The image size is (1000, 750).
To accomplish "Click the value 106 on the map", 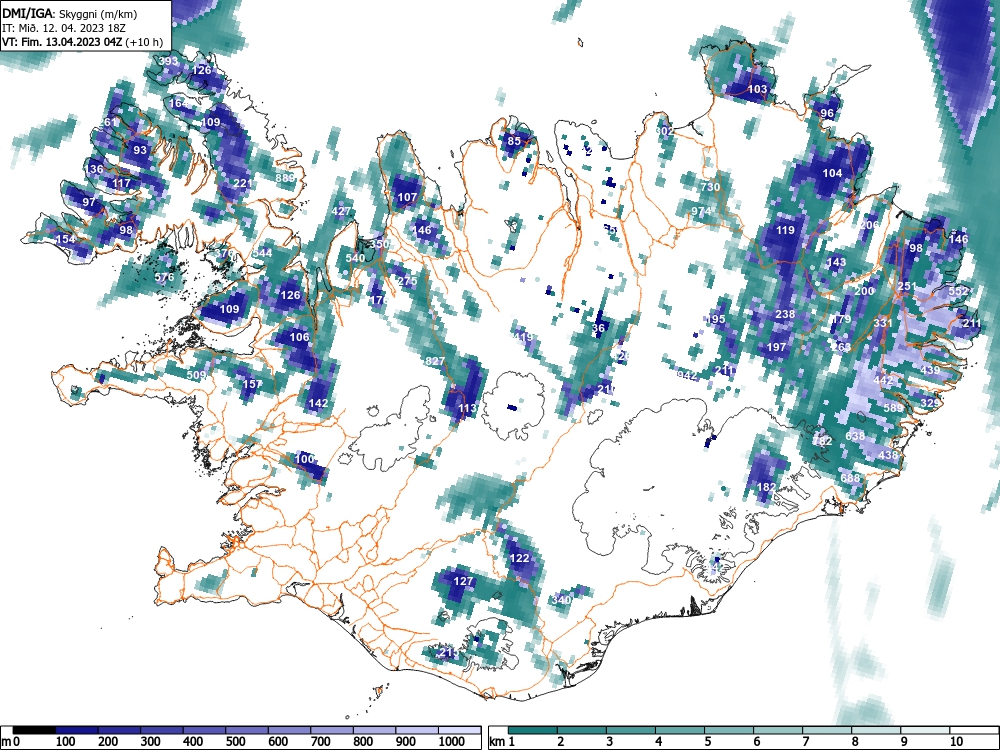I will (x=299, y=337).
